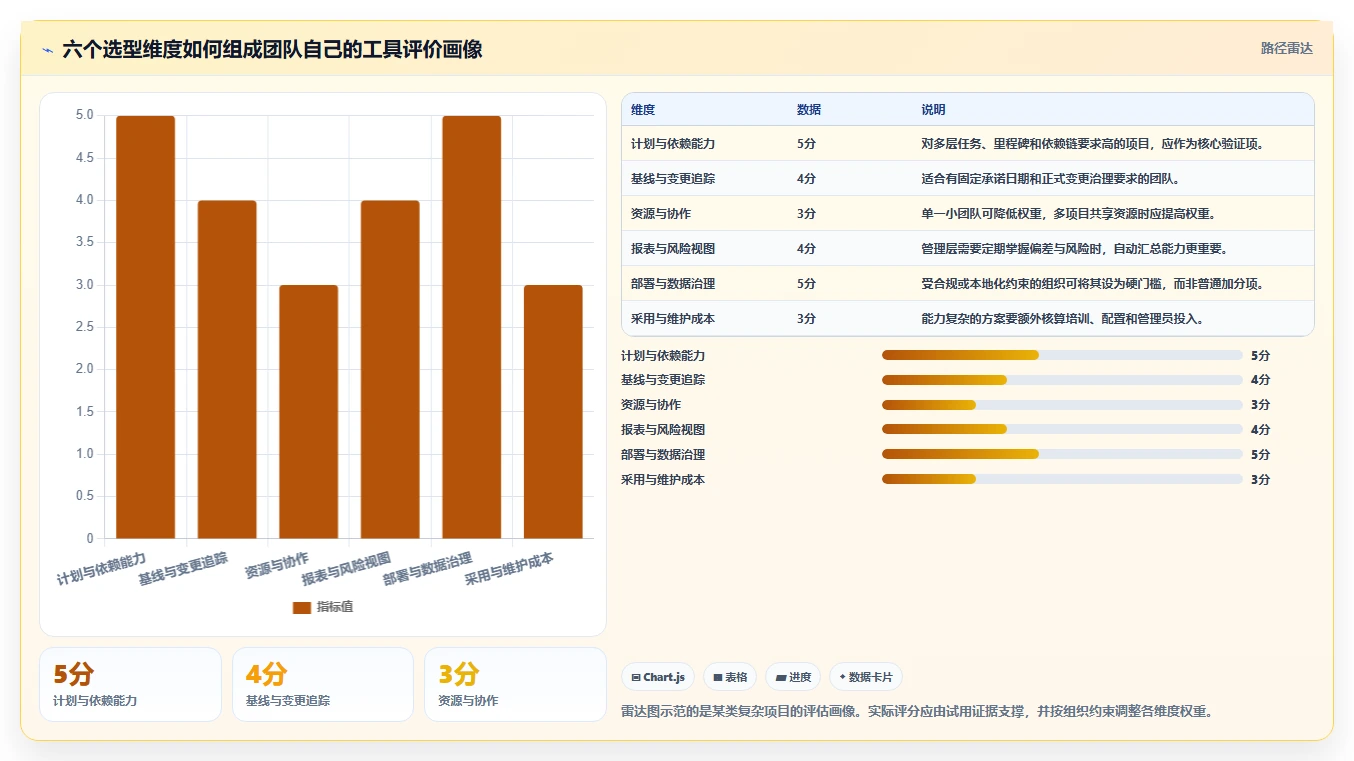
Task: Click the 计划与依赖能力 progress bar
Action: click(1062, 355)
